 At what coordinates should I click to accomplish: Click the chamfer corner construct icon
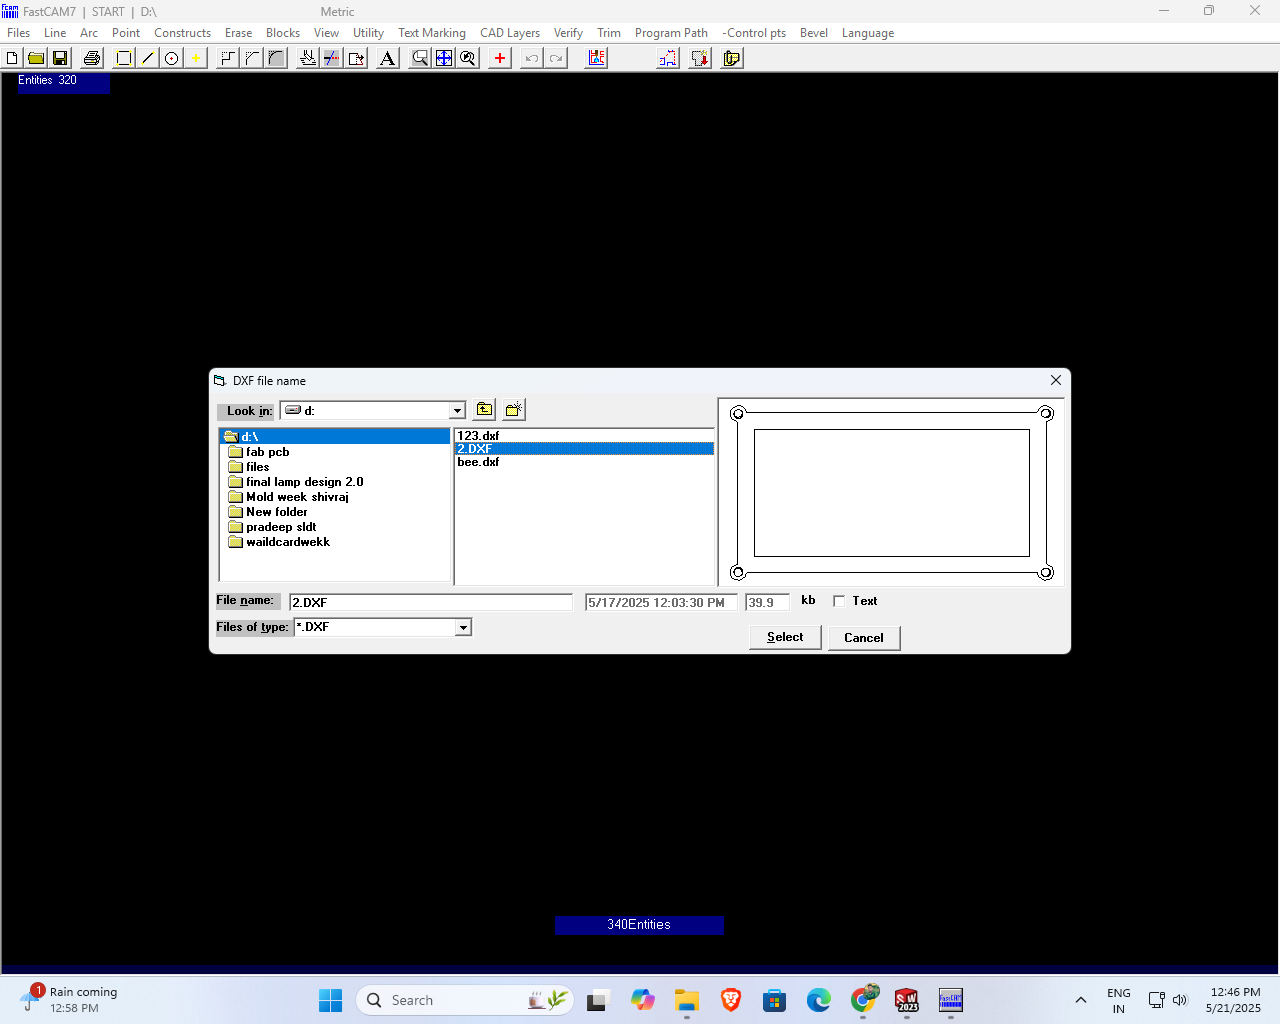point(252,58)
